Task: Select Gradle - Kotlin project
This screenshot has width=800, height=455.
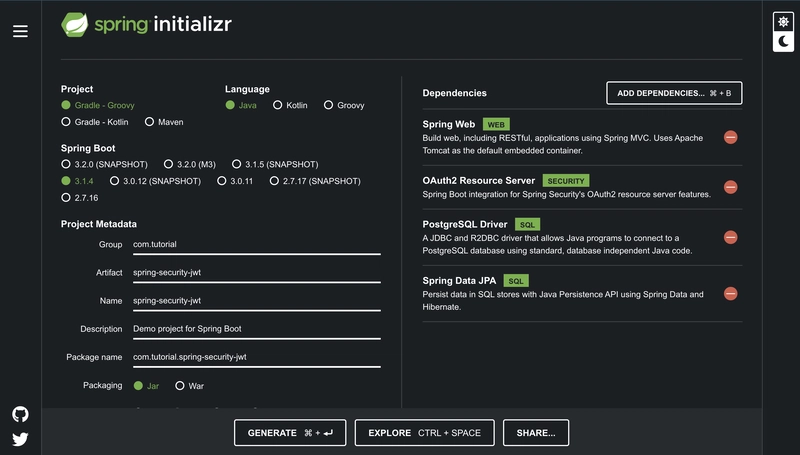Action: pyautogui.click(x=94, y=122)
